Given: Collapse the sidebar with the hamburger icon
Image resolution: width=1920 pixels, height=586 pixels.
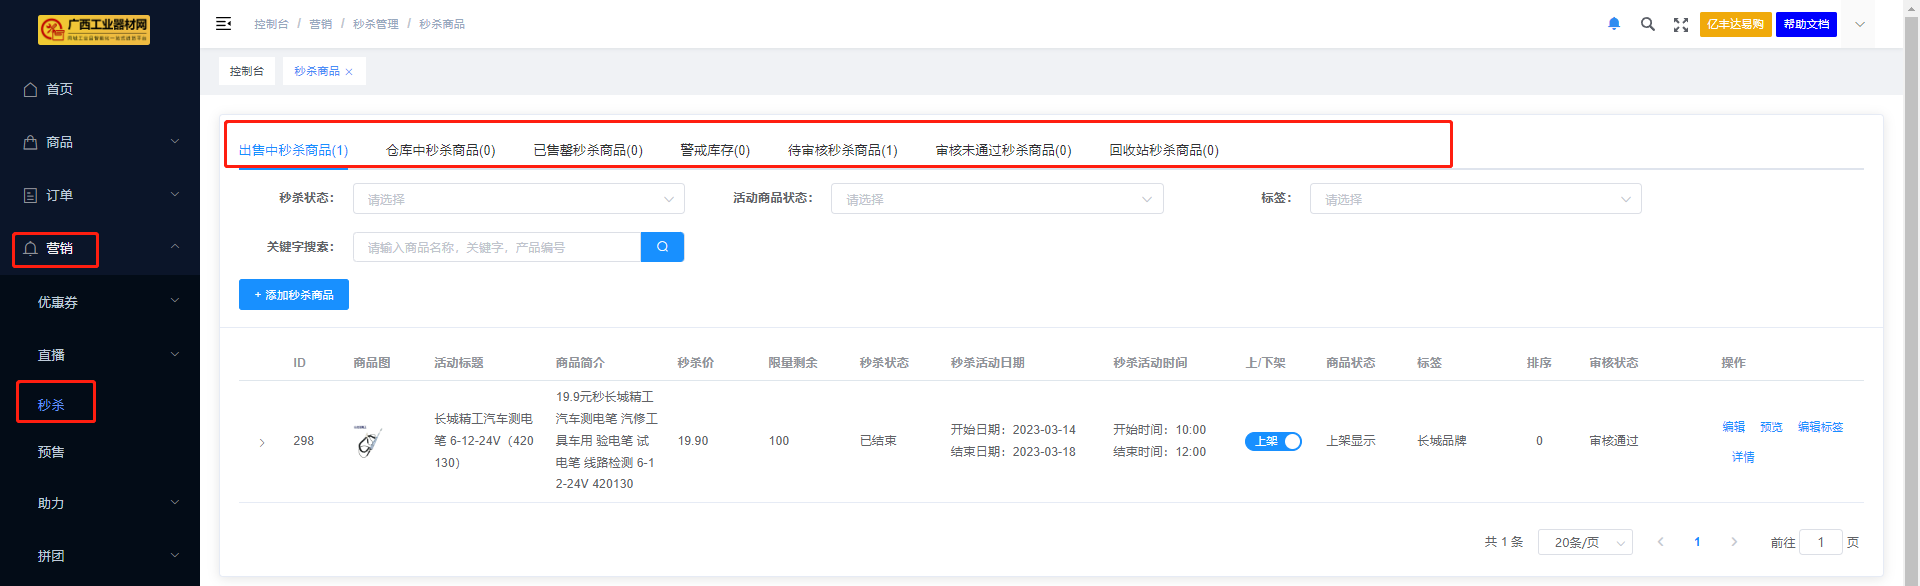Looking at the screenshot, I should click(223, 24).
